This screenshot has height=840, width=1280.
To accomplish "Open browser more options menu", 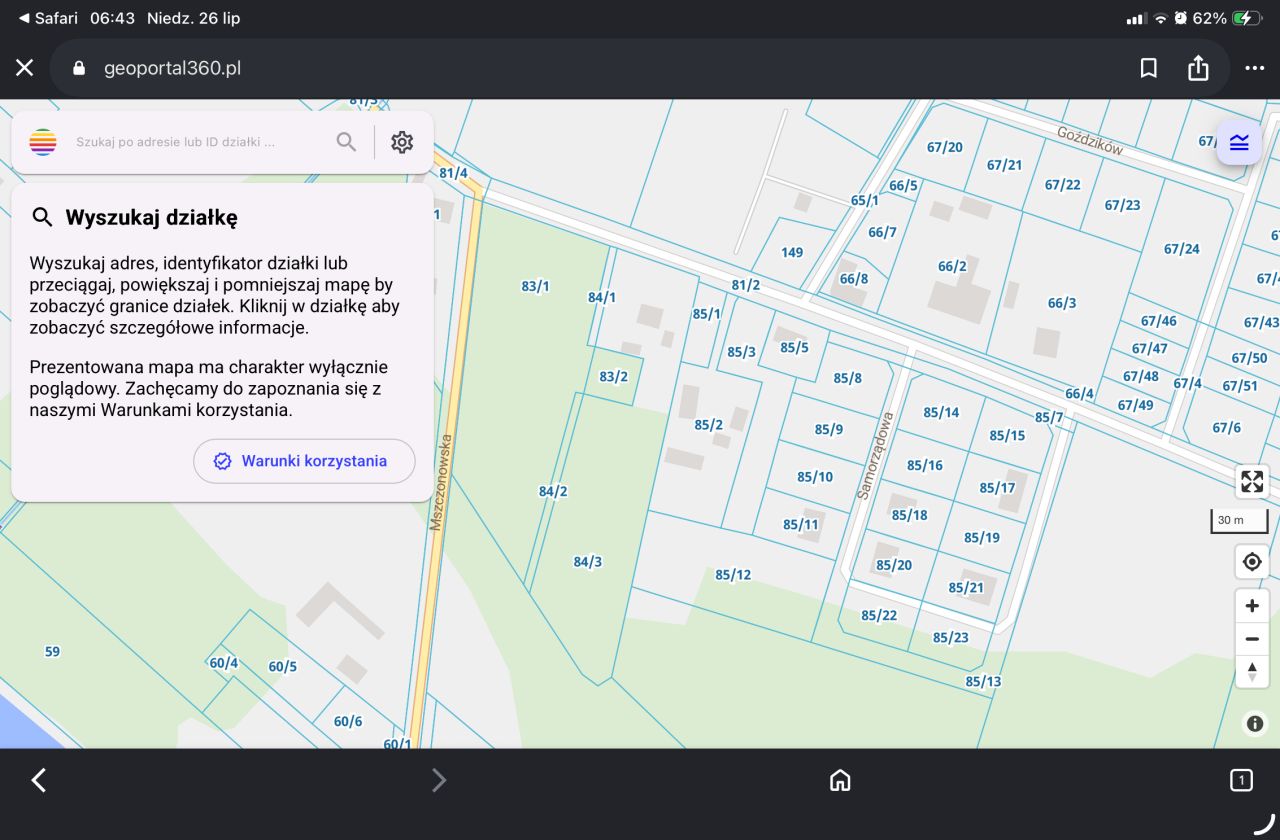I will point(1255,68).
